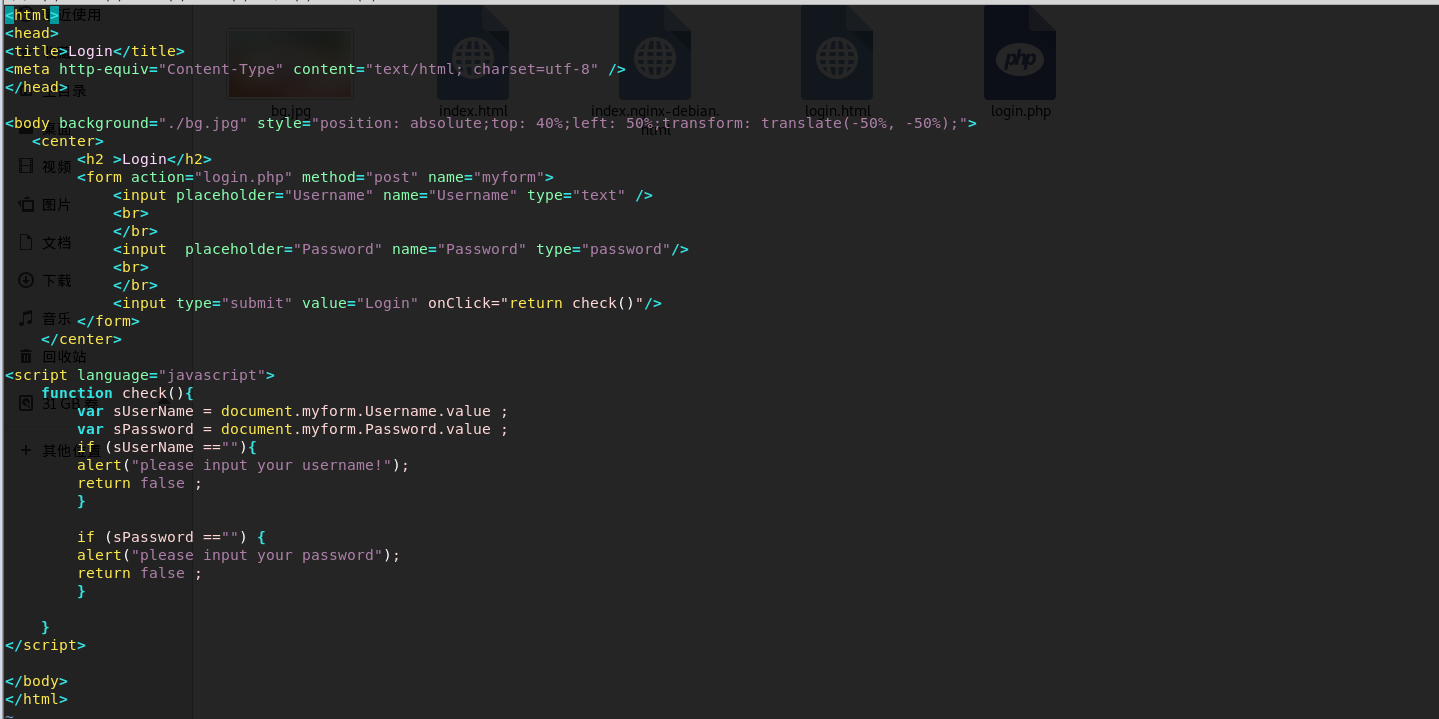The image size is (1439, 719).
Task: Click the if (sPassword =="") { line
Action: (171, 537)
